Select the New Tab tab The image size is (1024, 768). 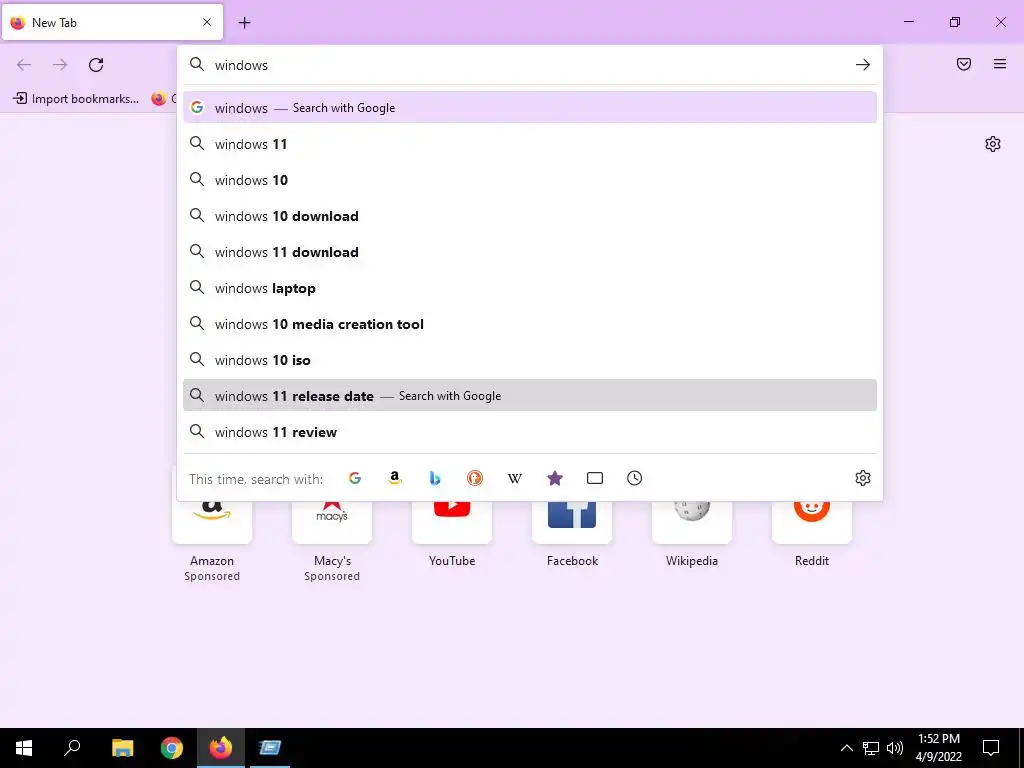[x=112, y=22]
